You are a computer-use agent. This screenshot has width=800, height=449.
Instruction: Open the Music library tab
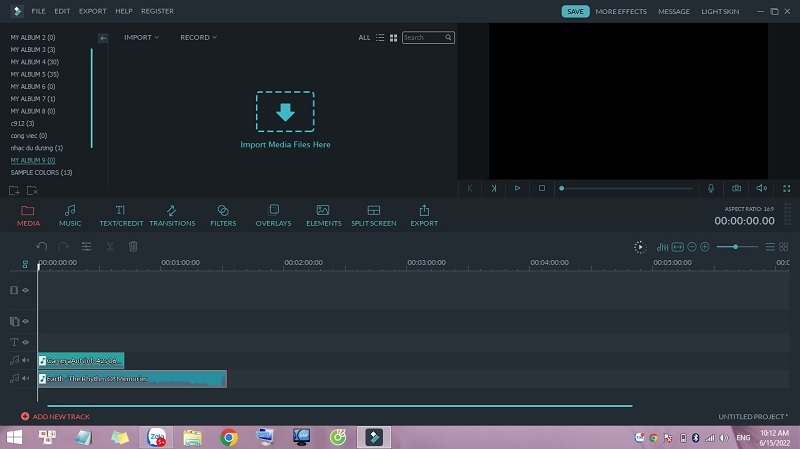pos(70,215)
